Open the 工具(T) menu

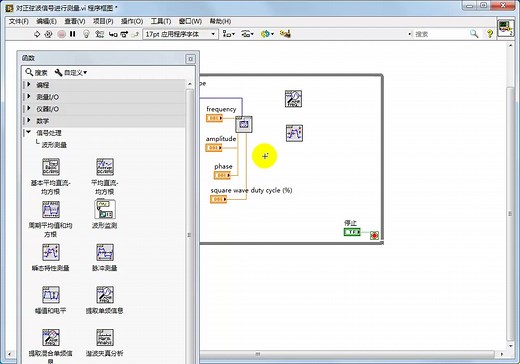(x=161, y=21)
